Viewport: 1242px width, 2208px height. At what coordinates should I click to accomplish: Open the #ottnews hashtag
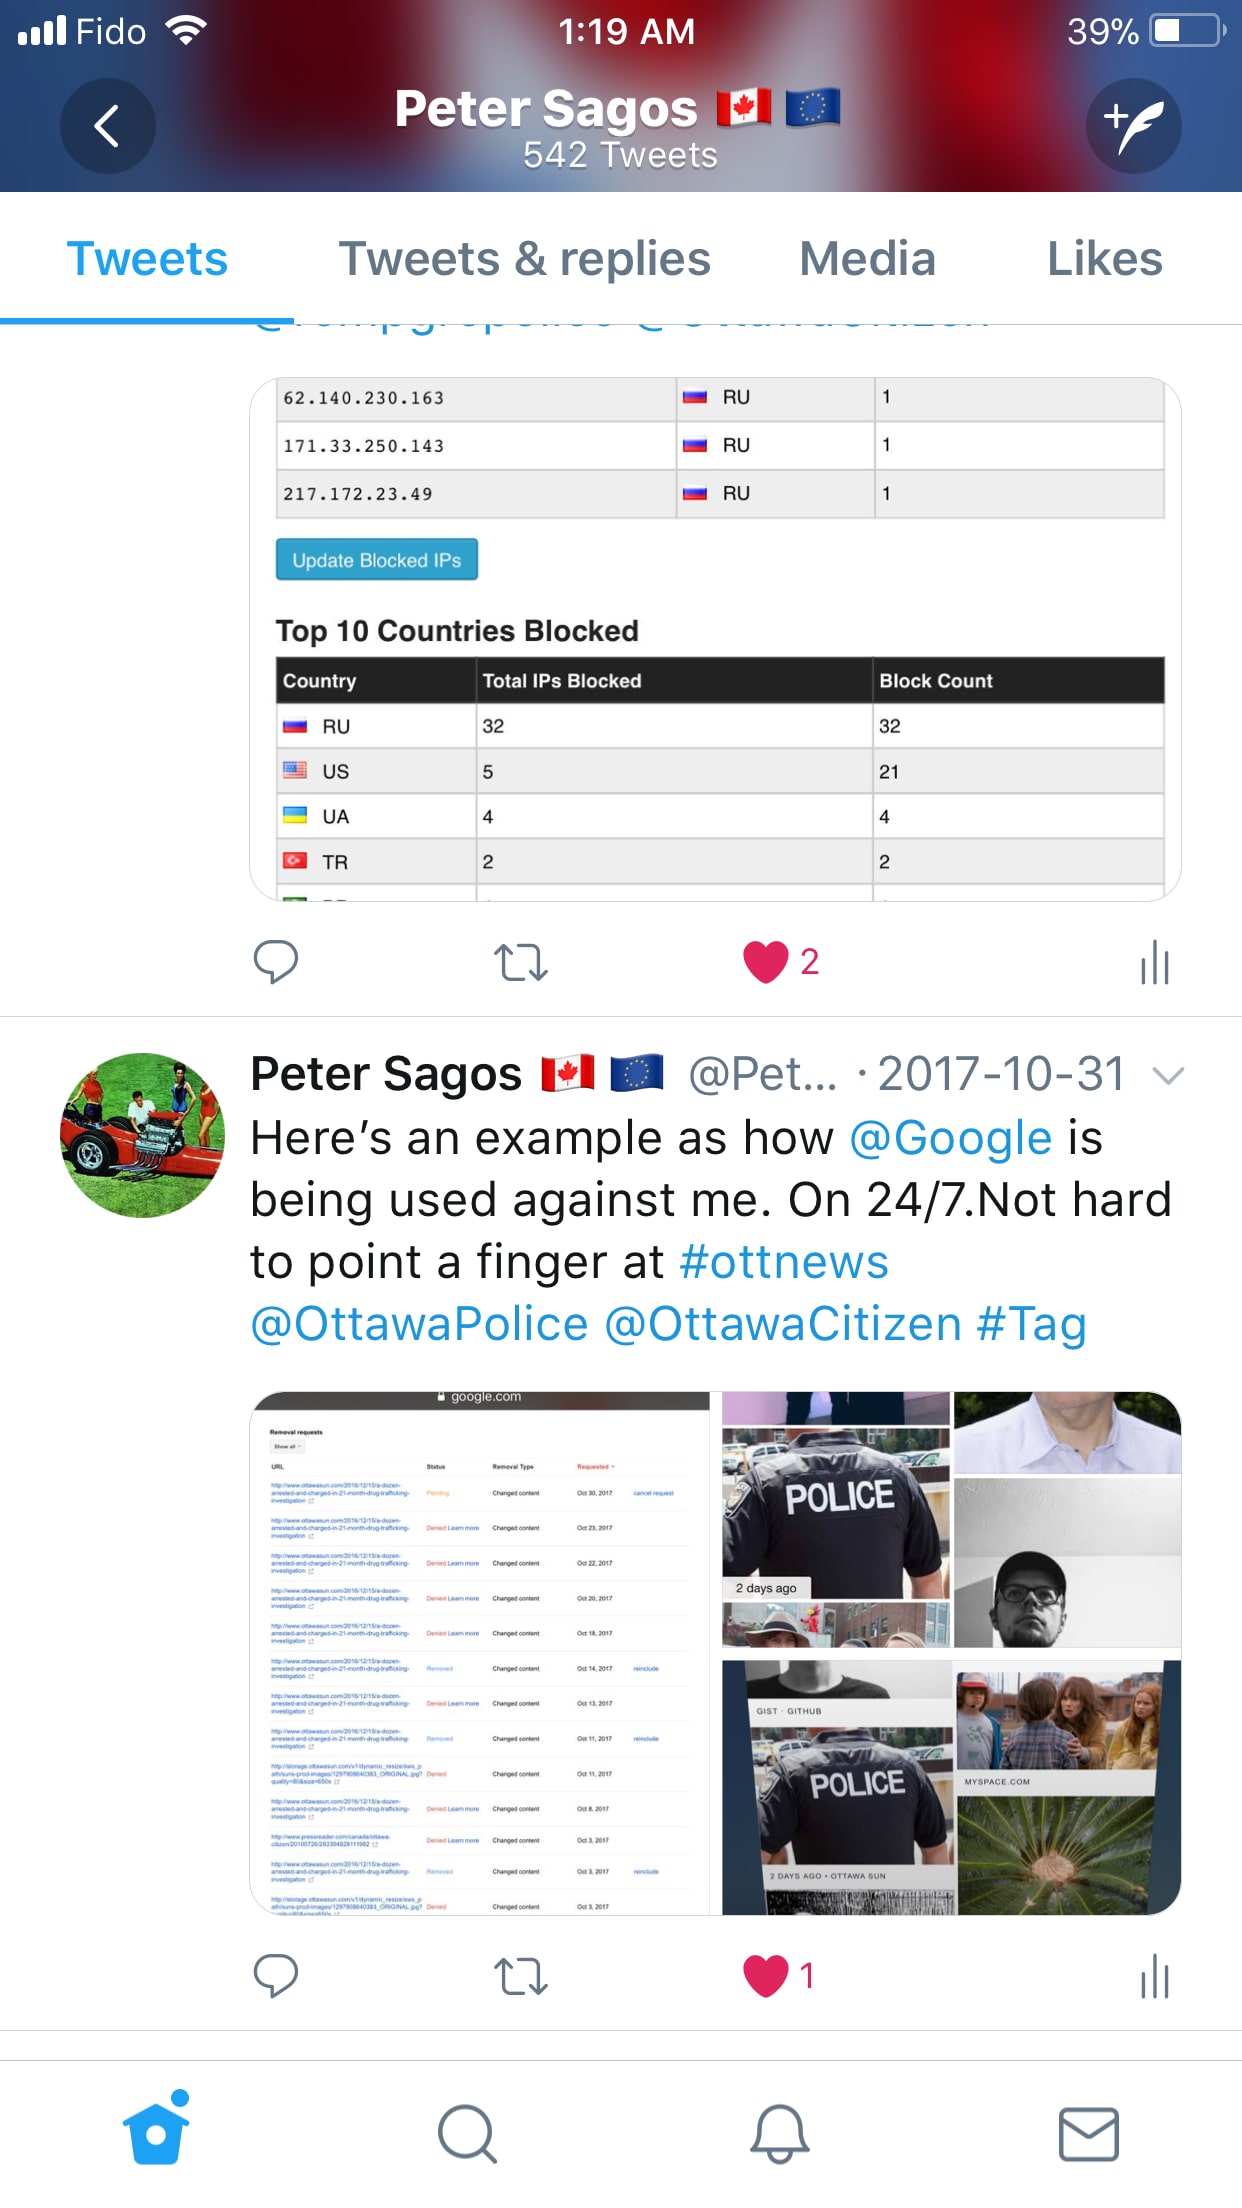(x=784, y=1262)
